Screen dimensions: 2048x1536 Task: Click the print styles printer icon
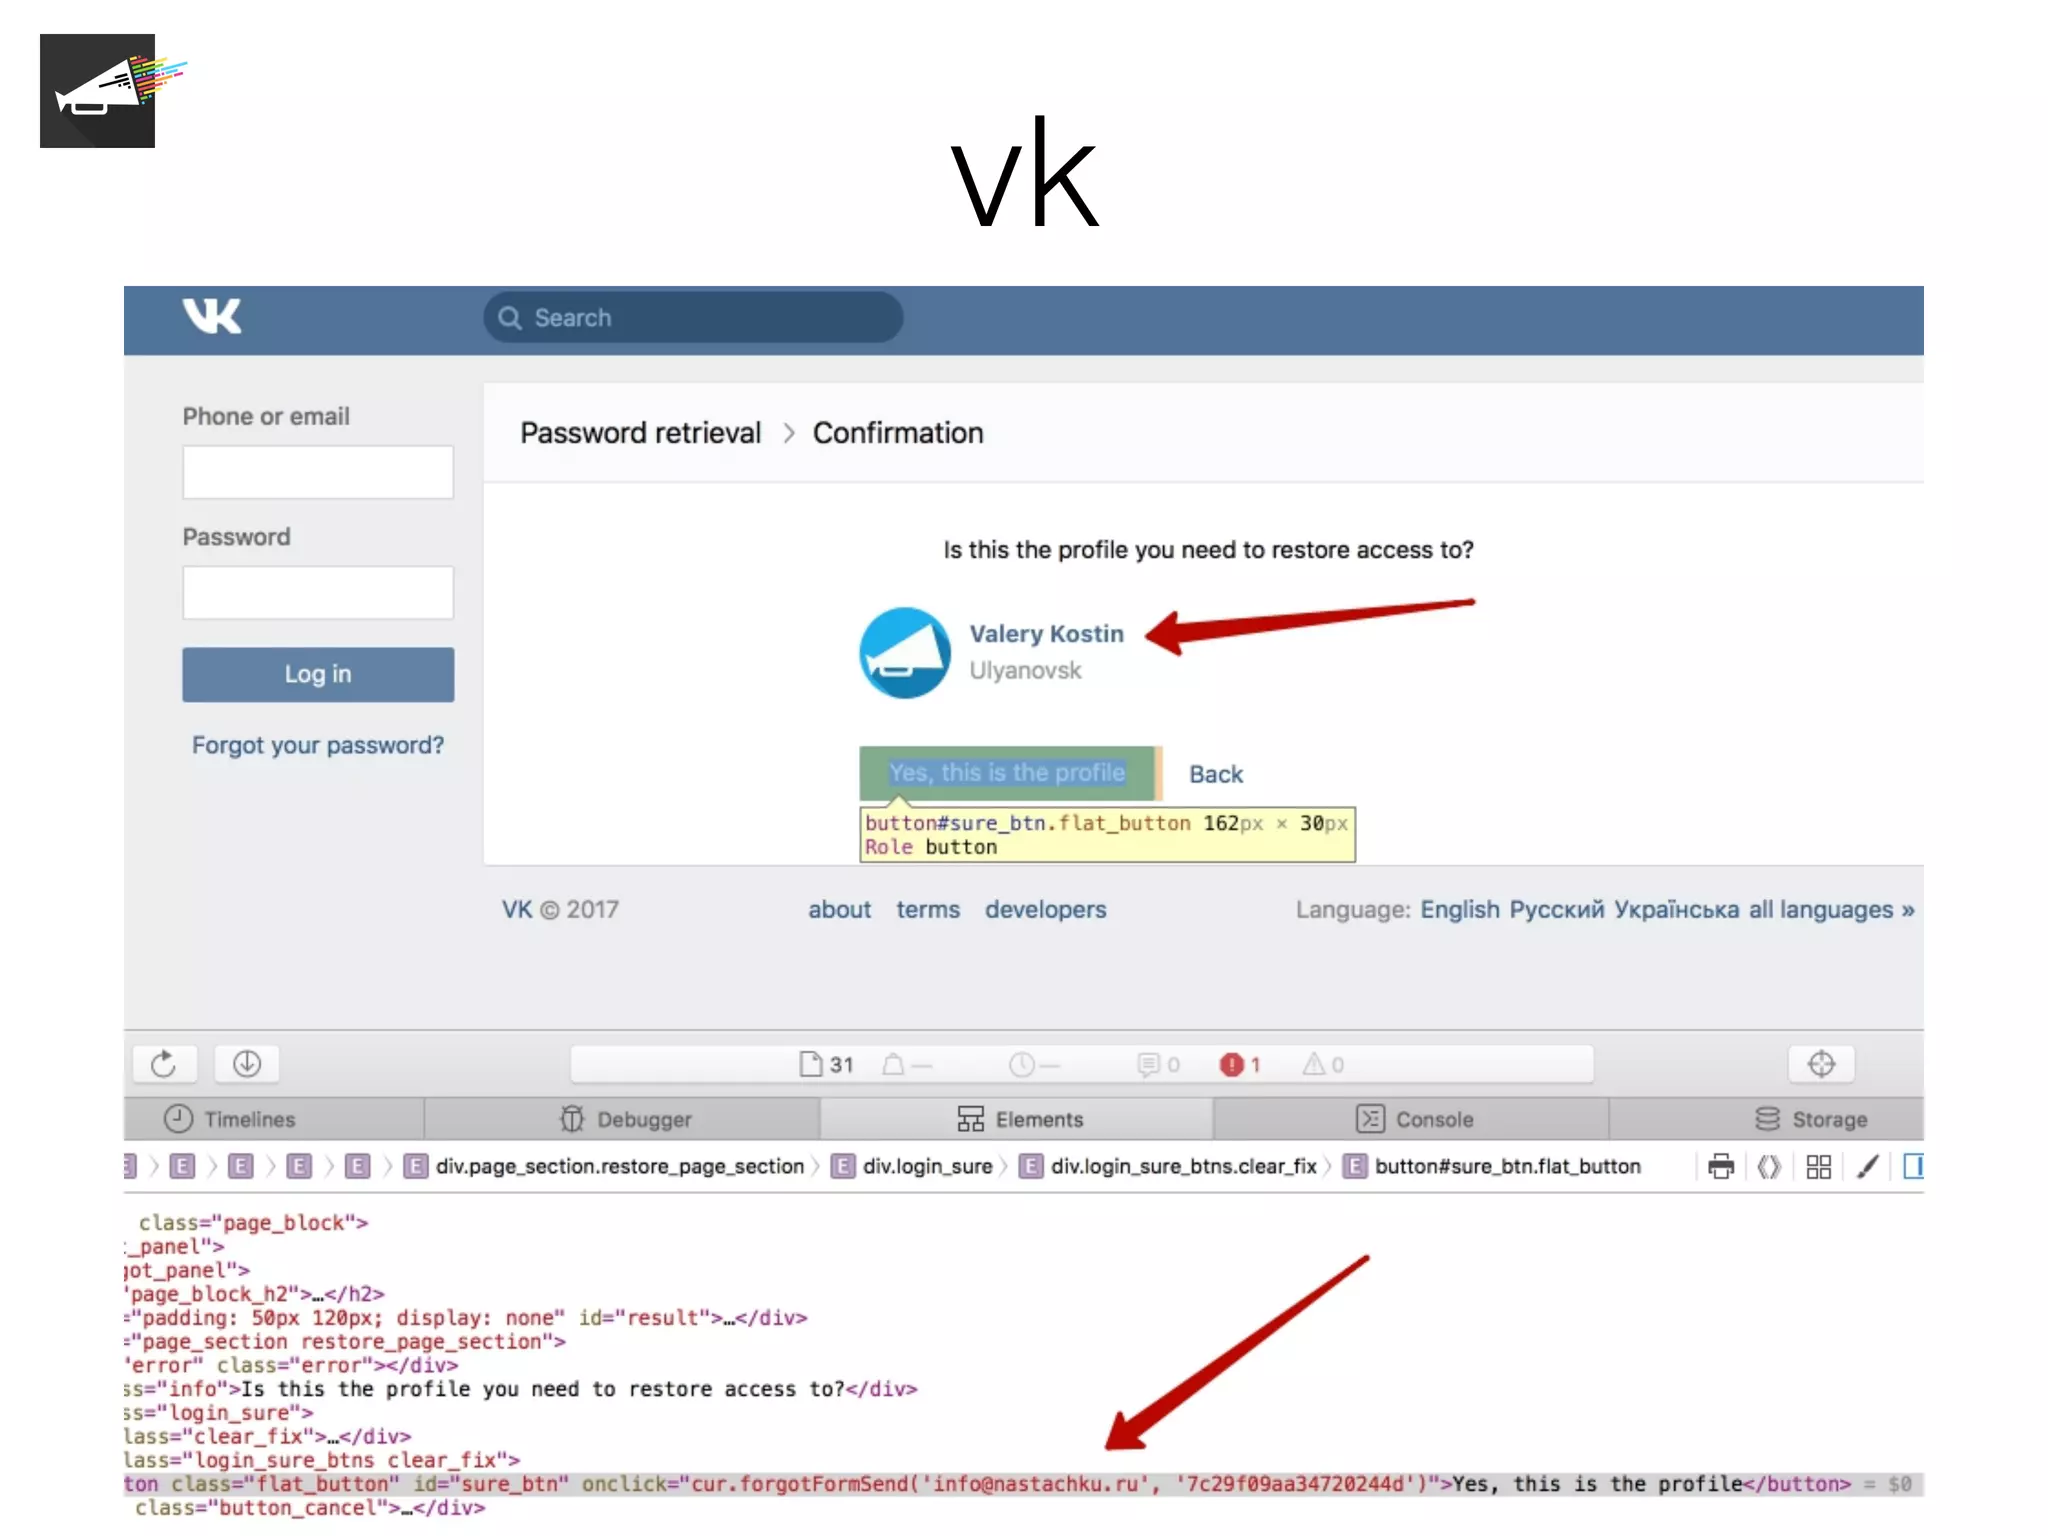pyautogui.click(x=1721, y=1167)
